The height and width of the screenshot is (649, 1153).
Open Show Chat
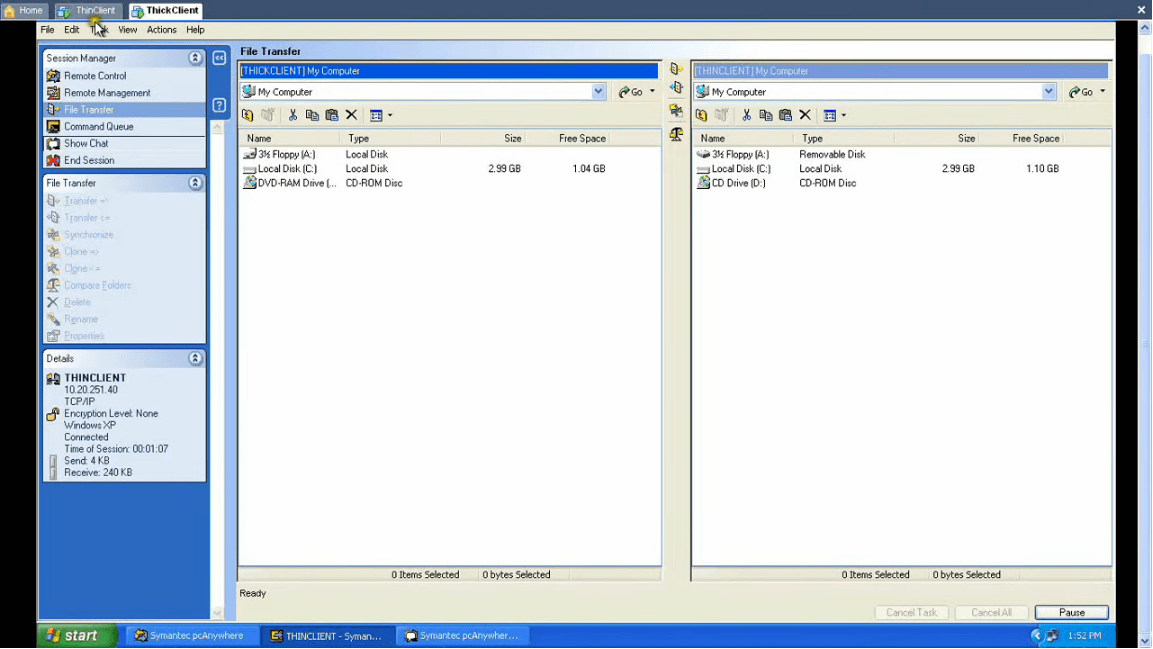tap(85, 143)
